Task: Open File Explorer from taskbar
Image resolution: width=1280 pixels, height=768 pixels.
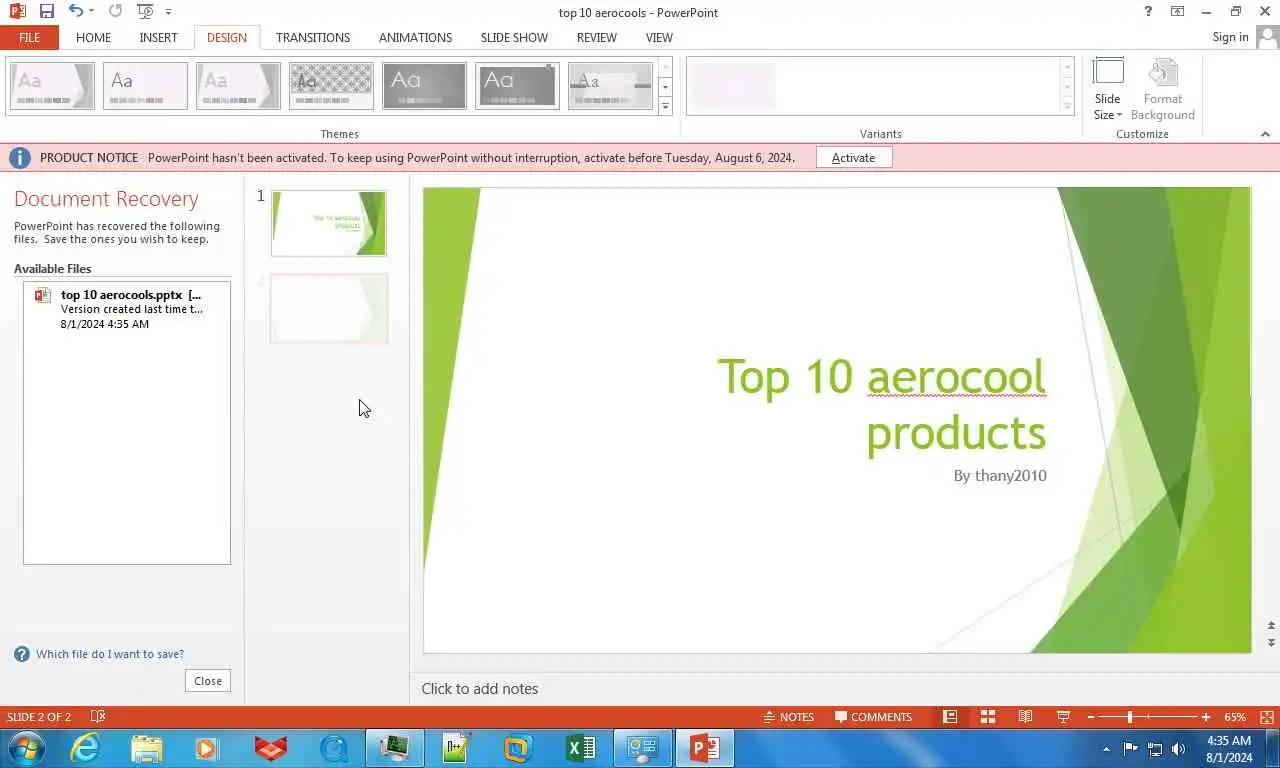Action: [x=146, y=748]
